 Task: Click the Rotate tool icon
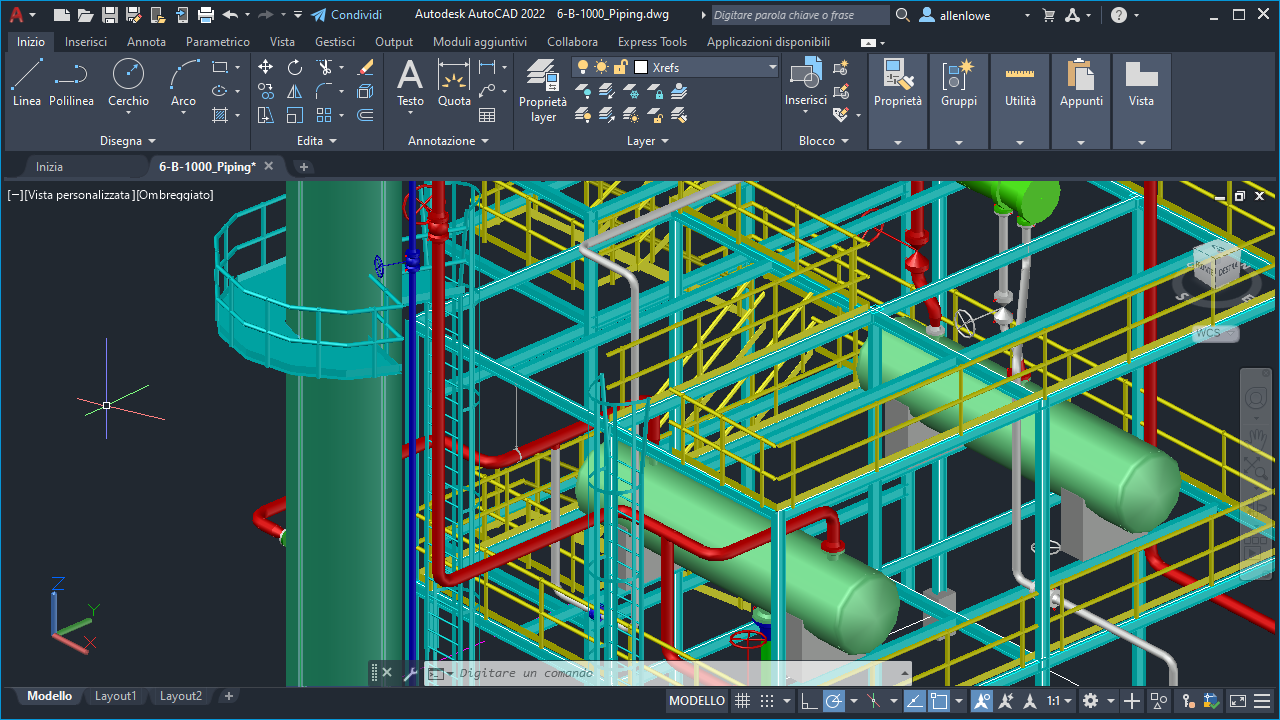coord(295,67)
